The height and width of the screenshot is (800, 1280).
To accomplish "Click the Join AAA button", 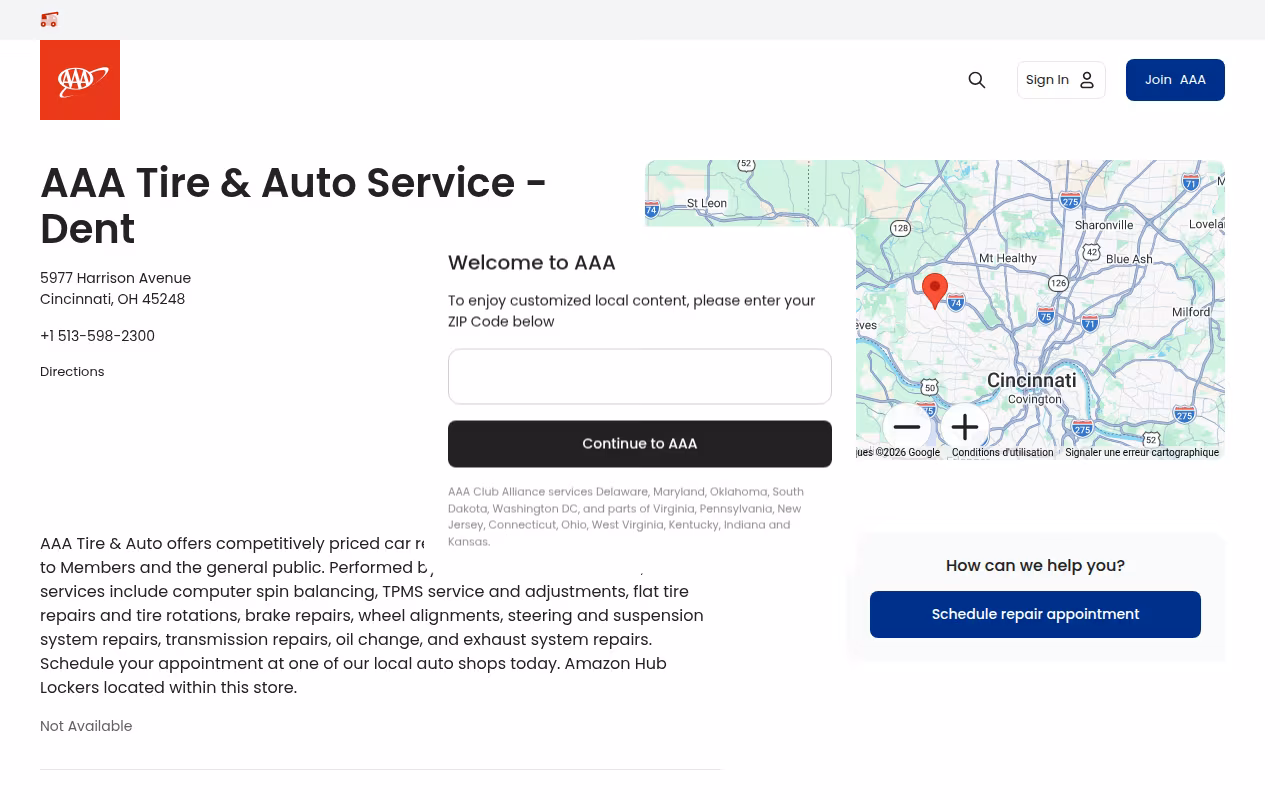I will (x=1175, y=80).
